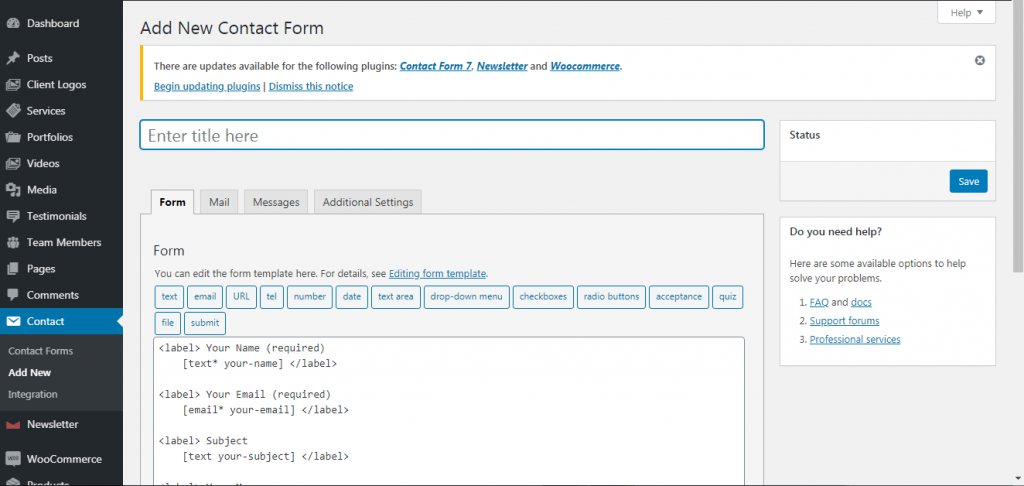Focus the Enter title here field
The height and width of the screenshot is (486, 1024).
click(452, 135)
